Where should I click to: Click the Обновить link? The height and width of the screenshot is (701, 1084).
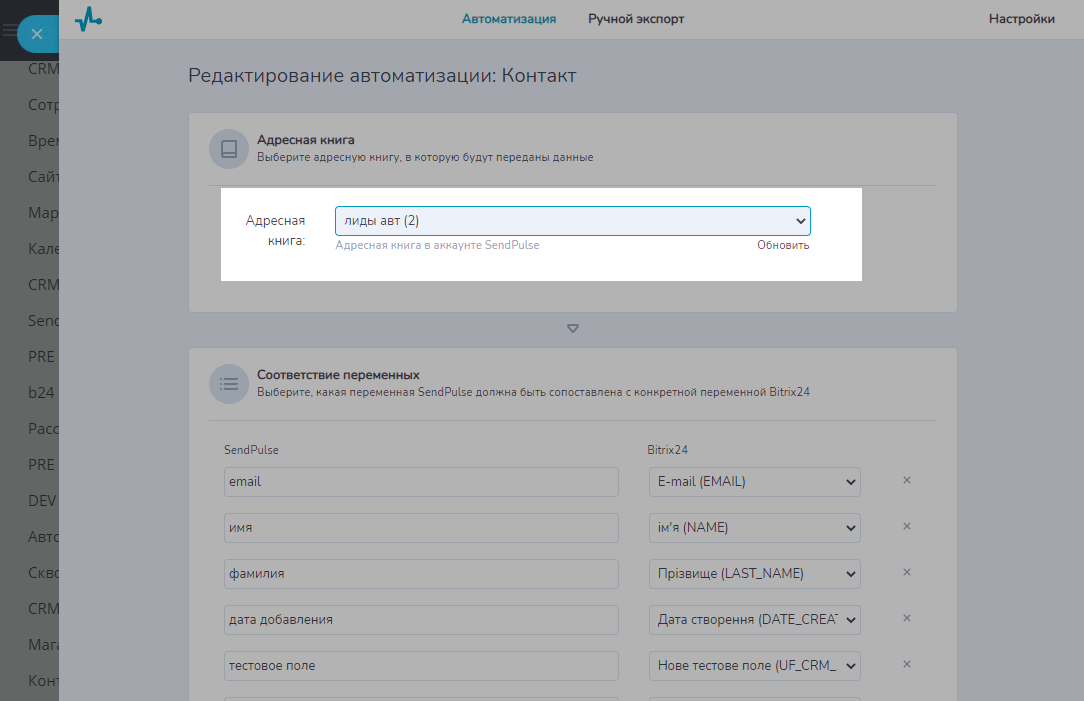pyautogui.click(x=783, y=246)
